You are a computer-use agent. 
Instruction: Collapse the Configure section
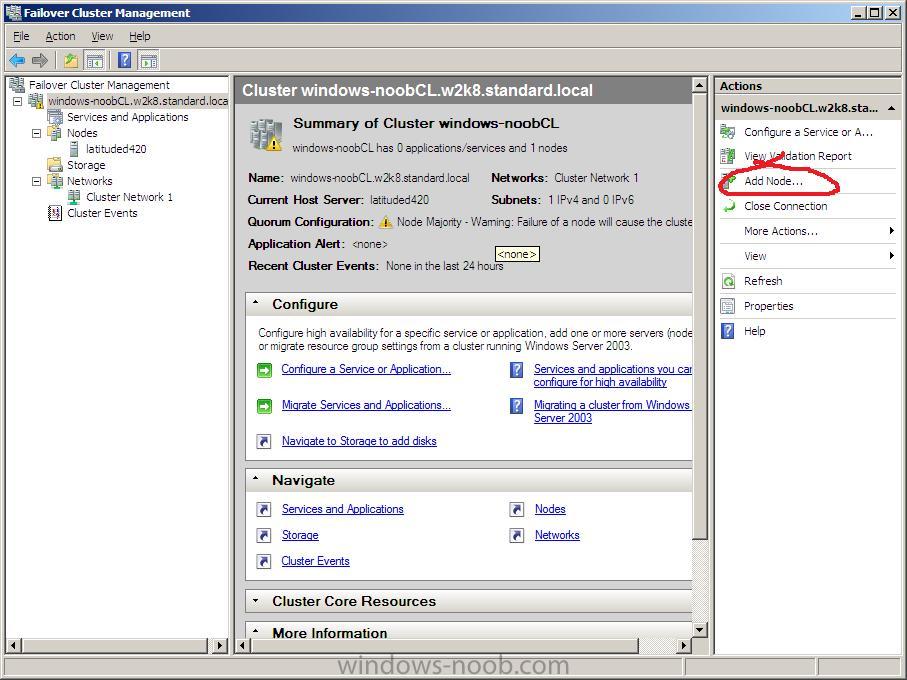pyautogui.click(x=256, y=303)
